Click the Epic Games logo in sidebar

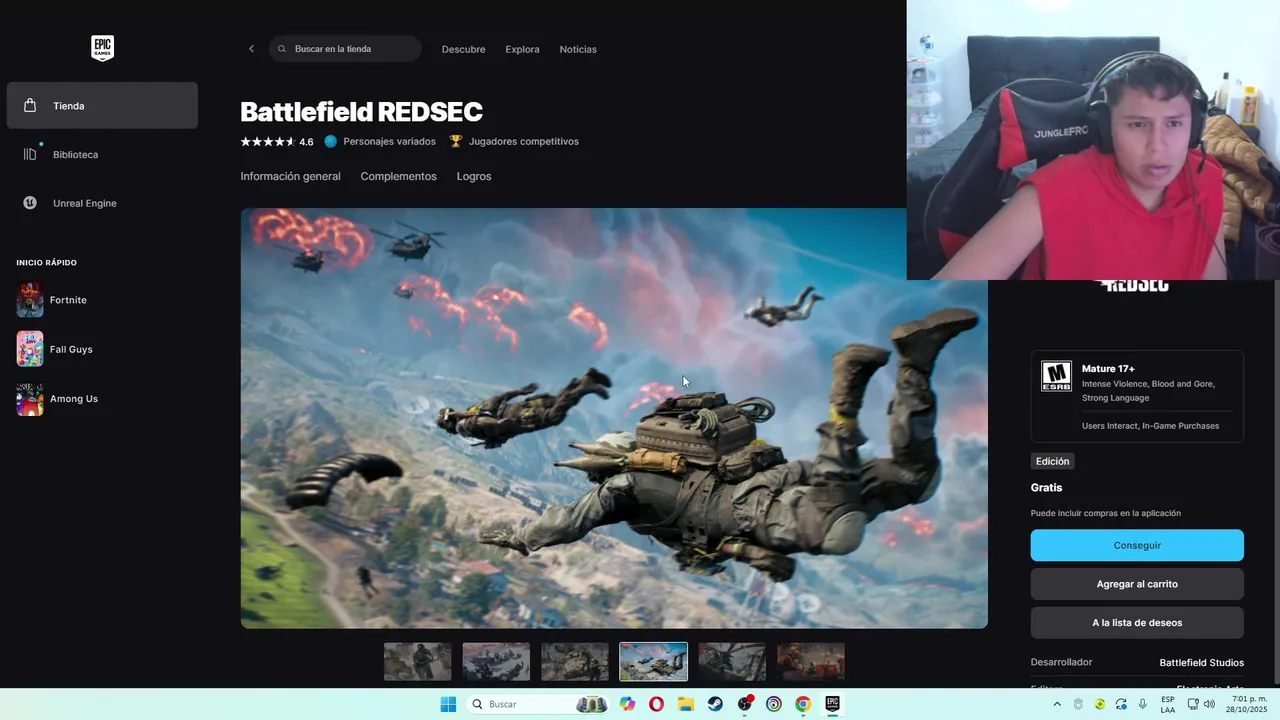[102, 48]
